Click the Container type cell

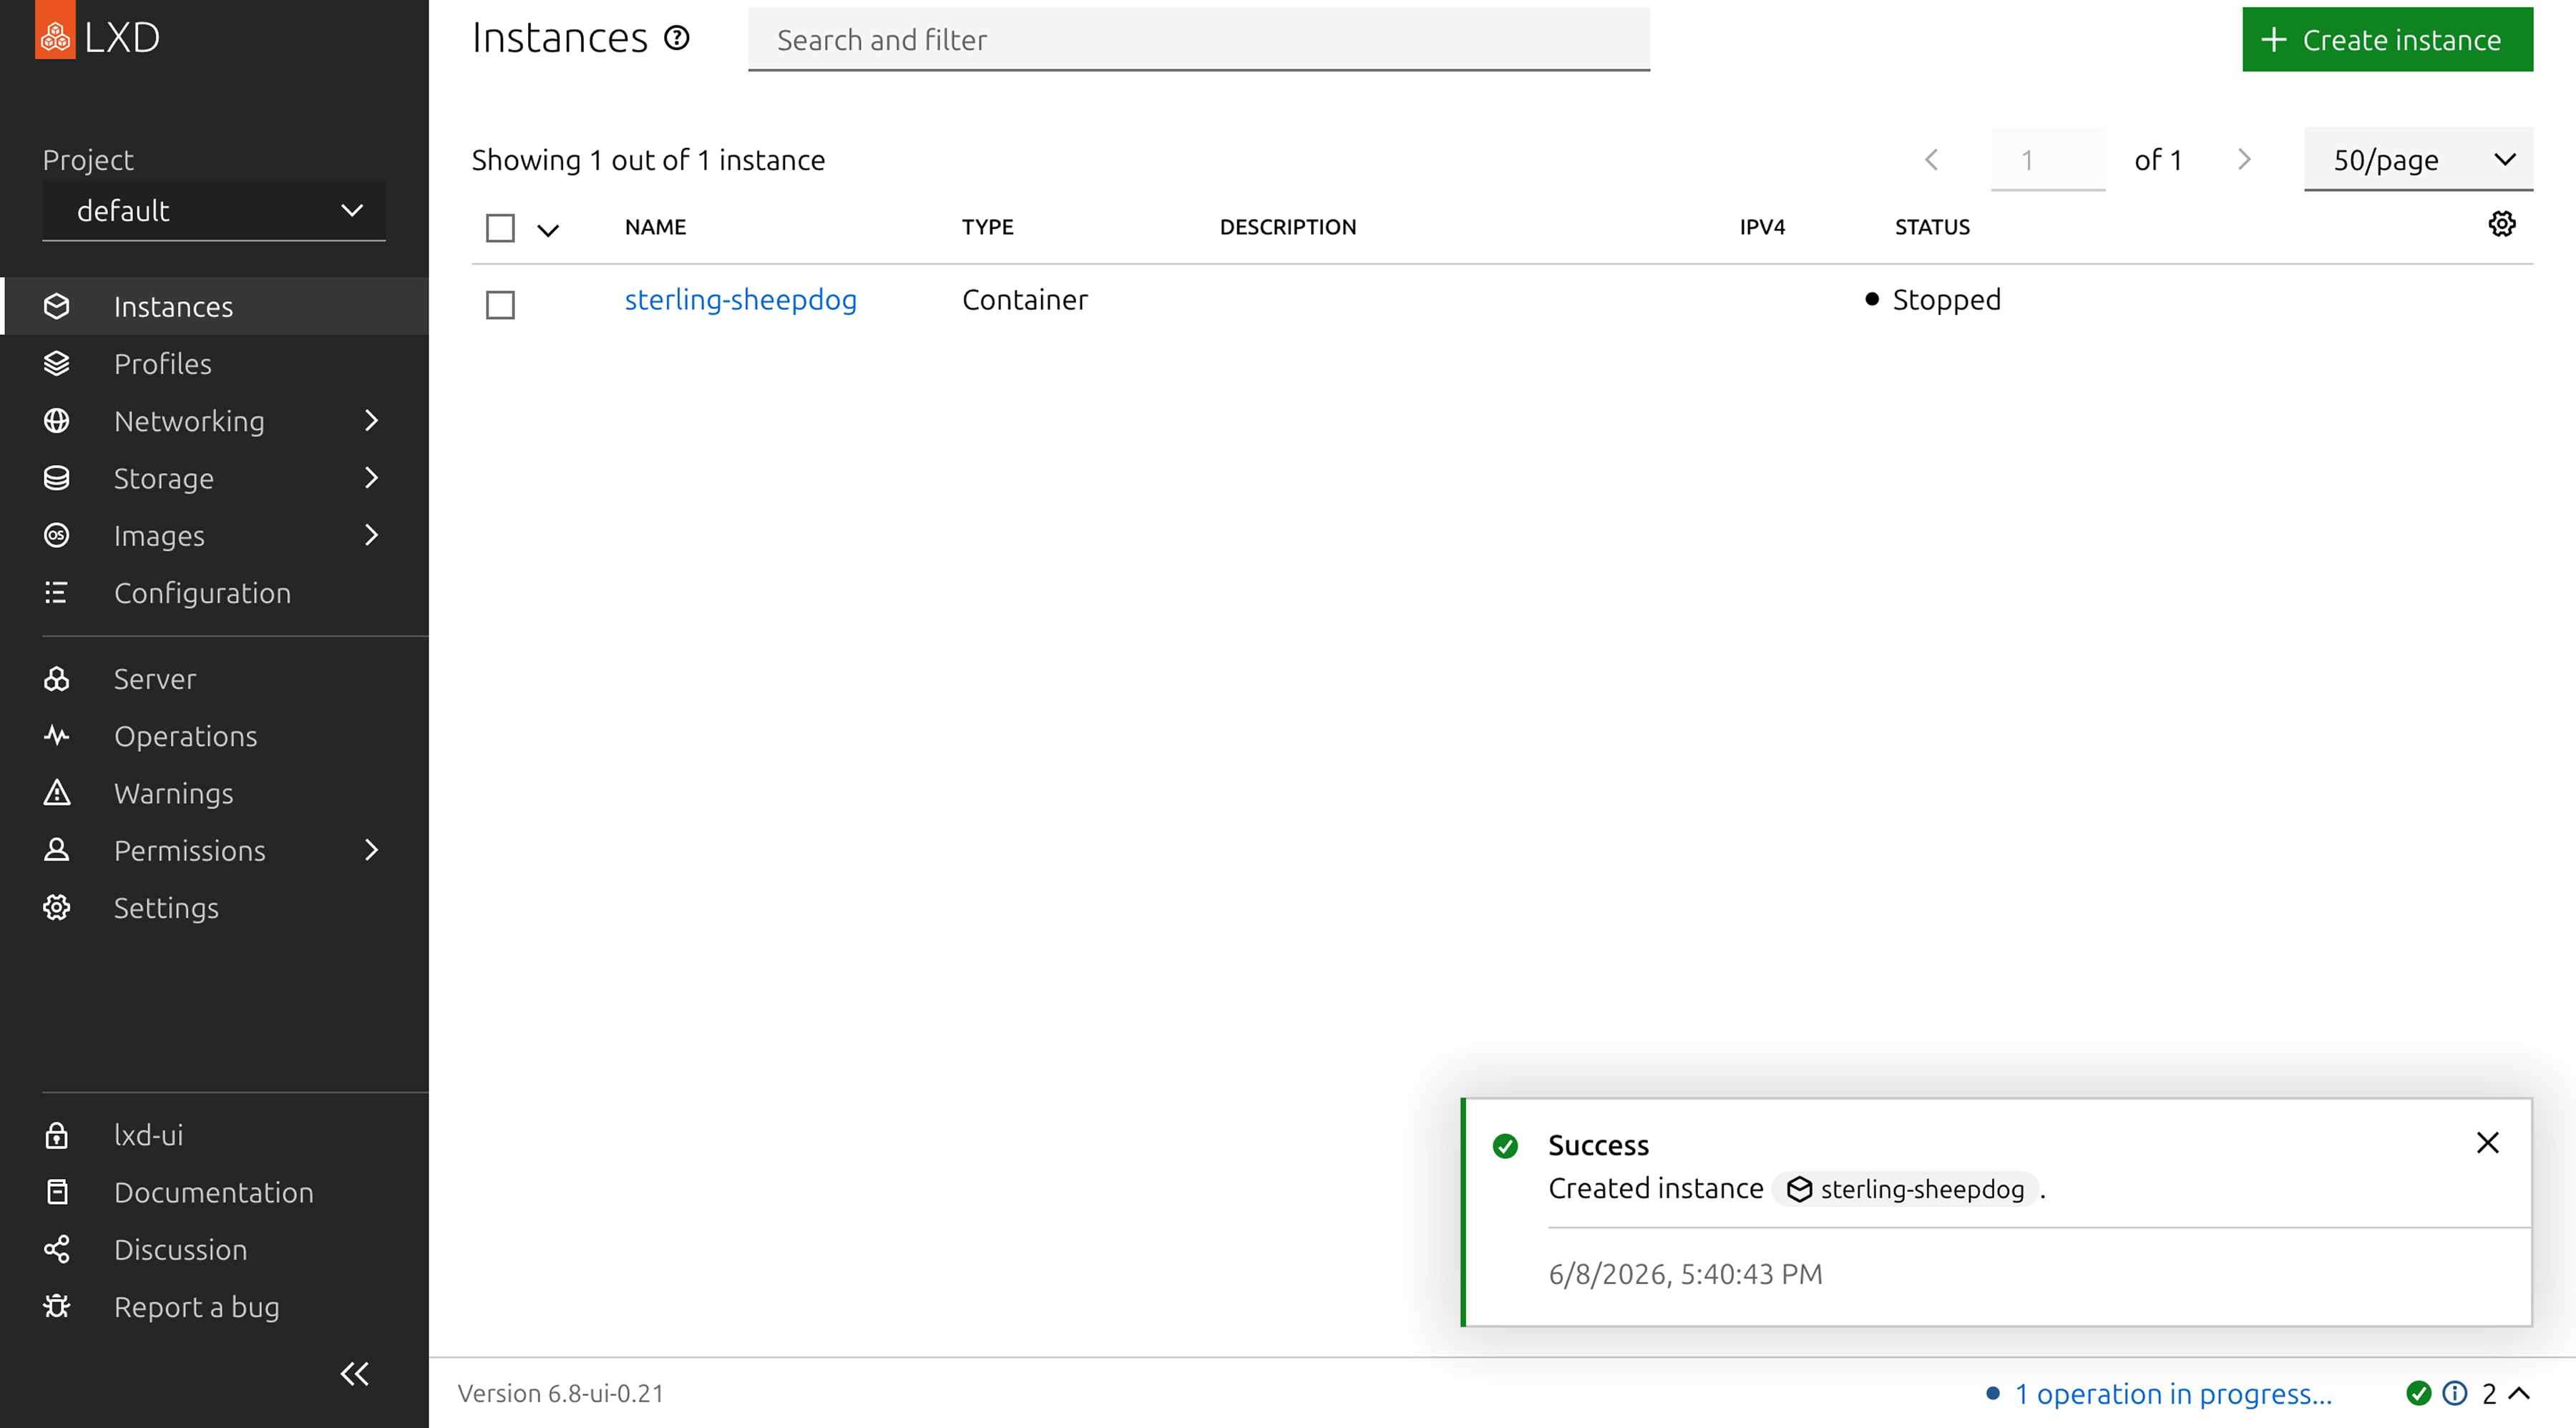(1025, 300)
